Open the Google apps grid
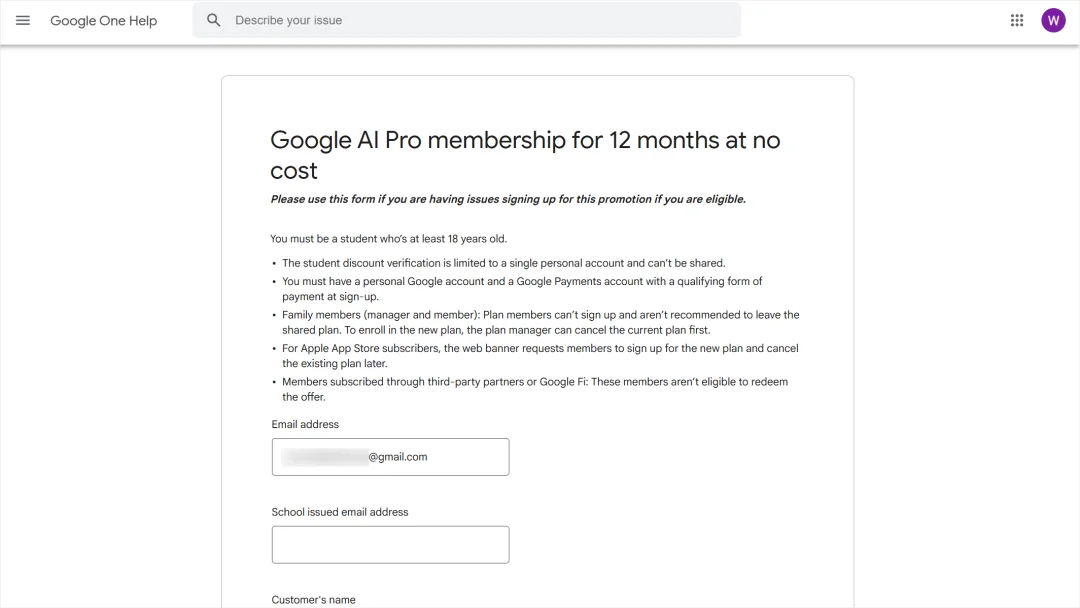1080x608 pixels. (1017, 20)
